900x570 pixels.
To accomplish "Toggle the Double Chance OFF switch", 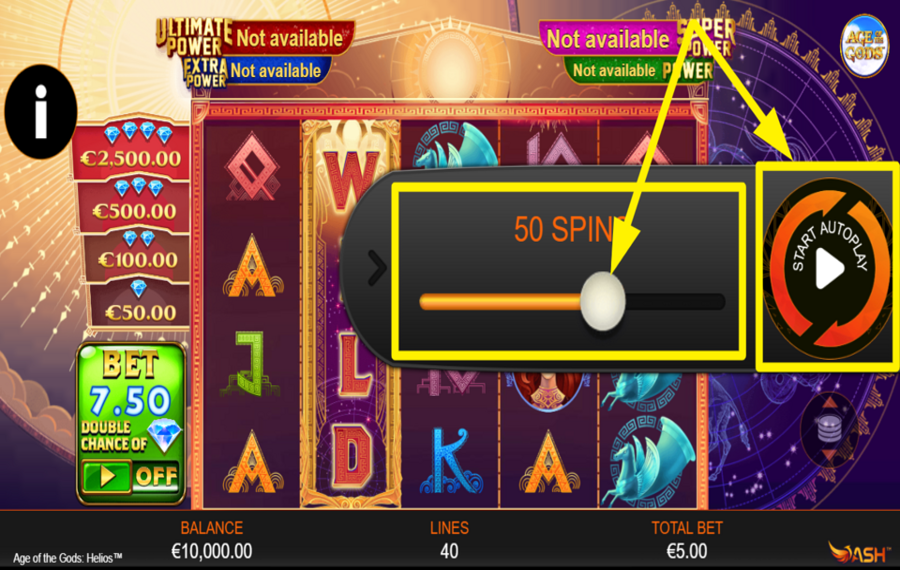I will coord(156,476).
